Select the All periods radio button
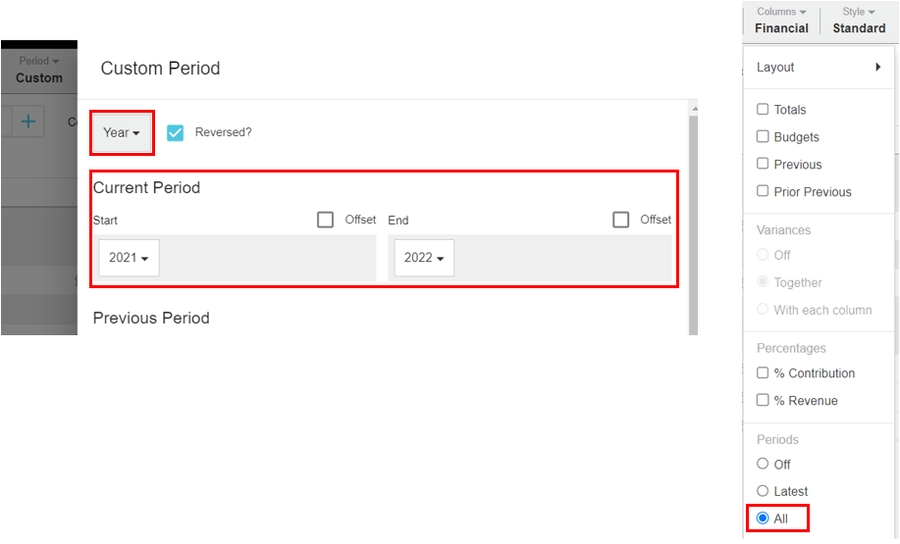Screen dimensions: 900x544 (x=763, y=518)
